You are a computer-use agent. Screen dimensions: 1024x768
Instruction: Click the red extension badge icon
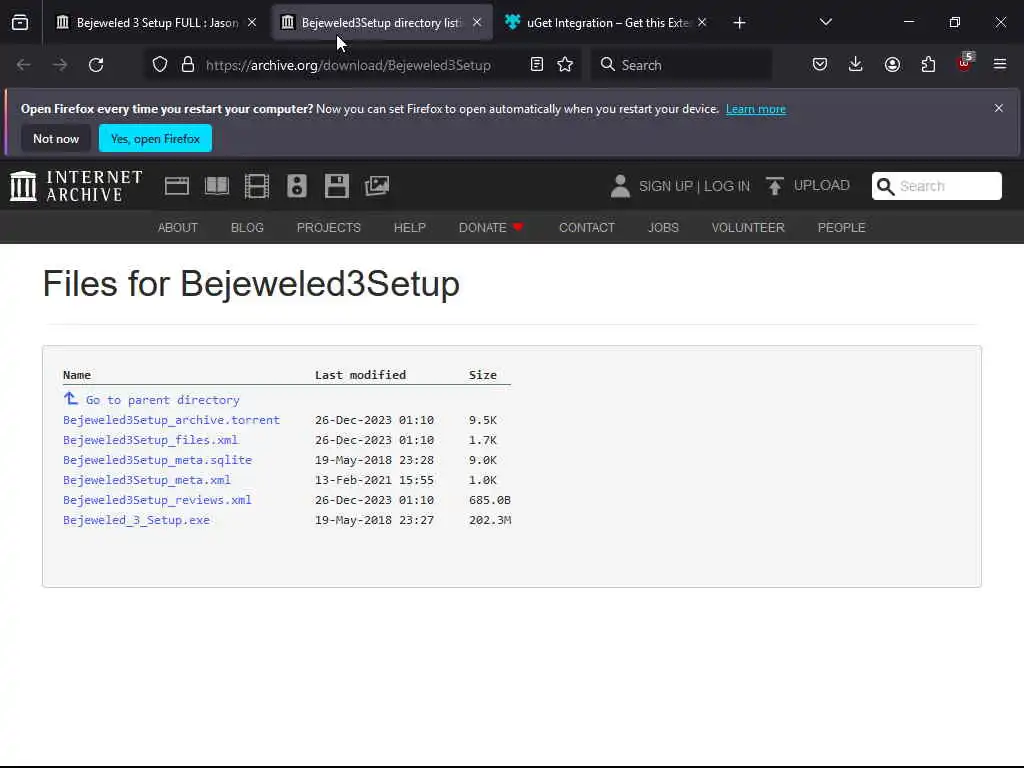[965, 63]
